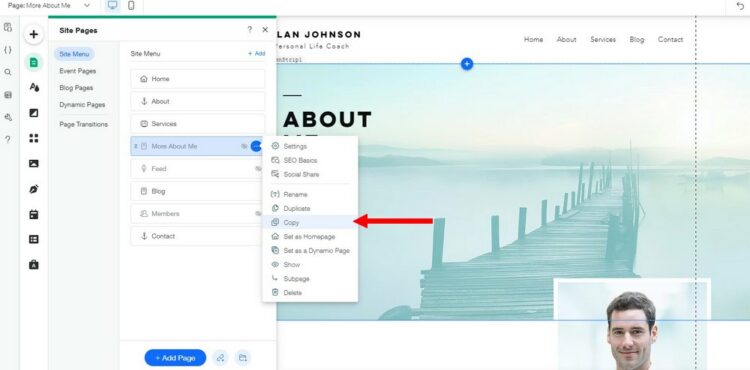Image resolution: width=750 pixels, height=370 pixels.
Task: Open the Page Transitions tab
Action: pyautogui.click(x=83, y=124)
